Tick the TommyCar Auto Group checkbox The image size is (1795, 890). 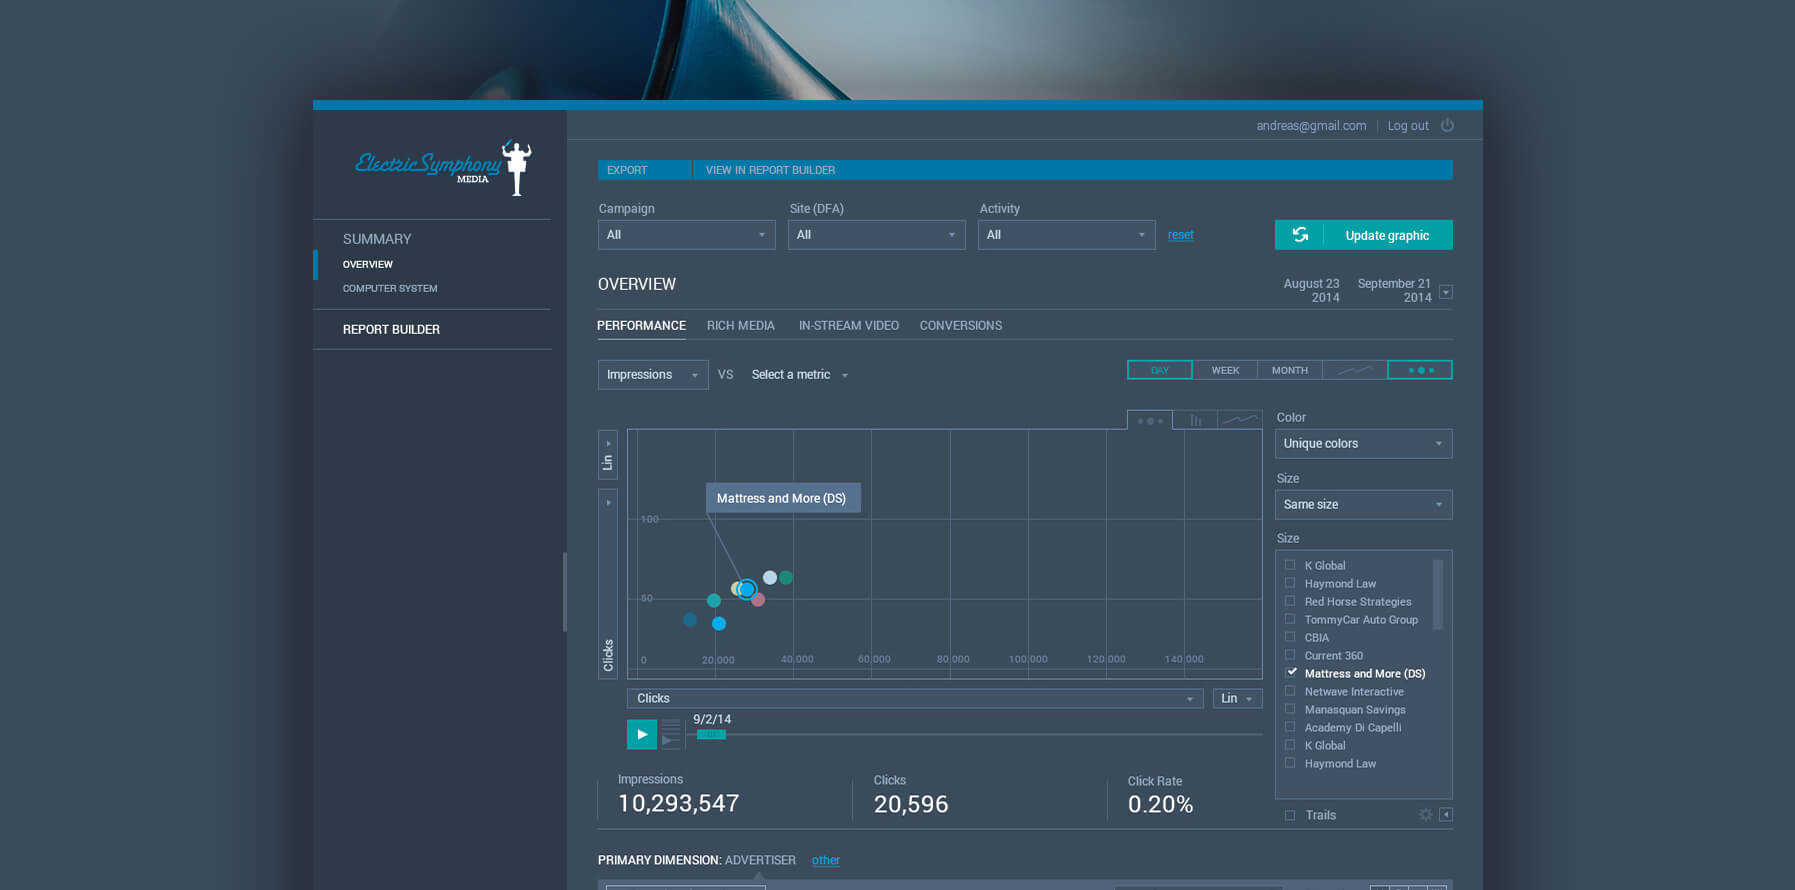coord(1290,619)
